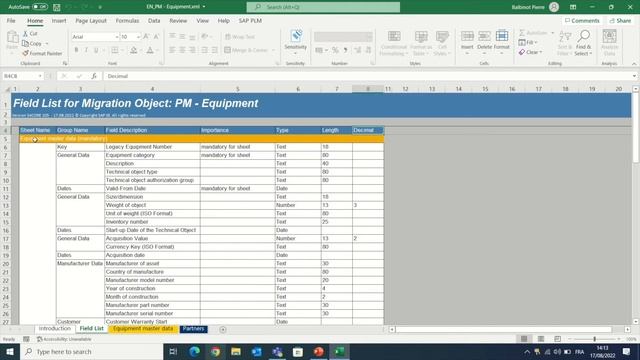
Task: Toggle Italic formatting
Action: pyautogui.click(x=86, y=50)
